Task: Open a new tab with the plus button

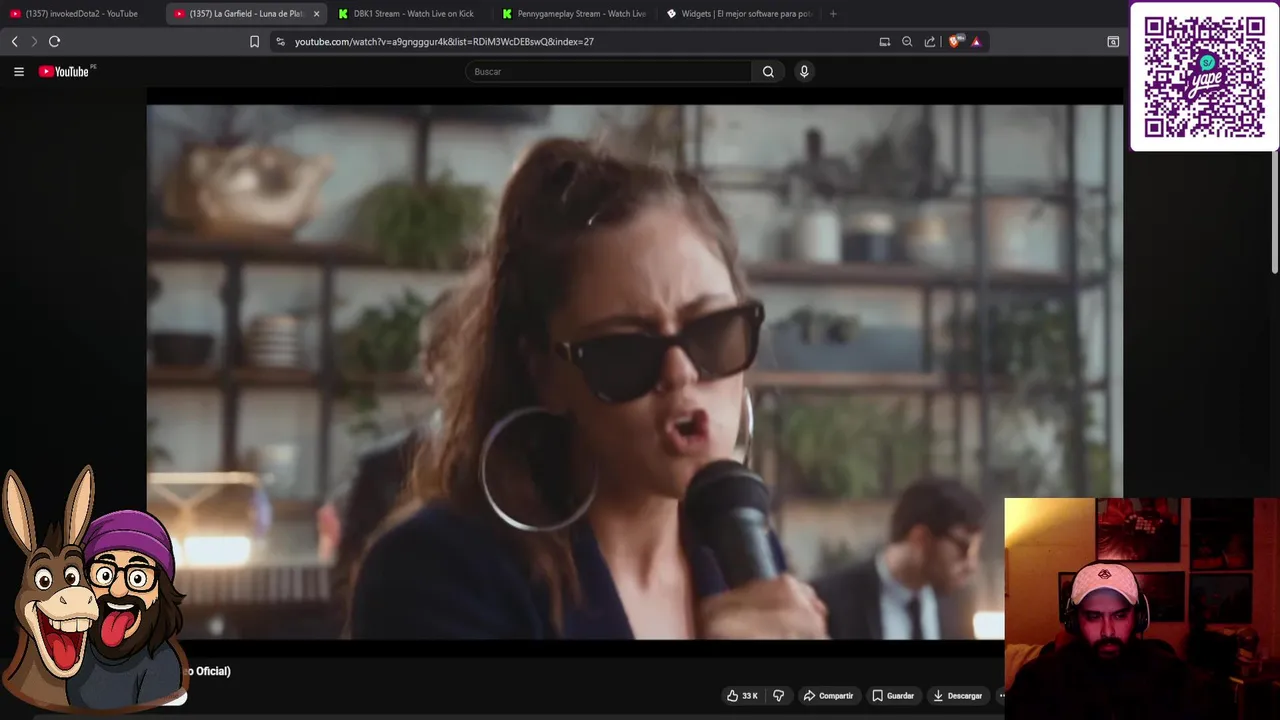Action: click(833, 14)
